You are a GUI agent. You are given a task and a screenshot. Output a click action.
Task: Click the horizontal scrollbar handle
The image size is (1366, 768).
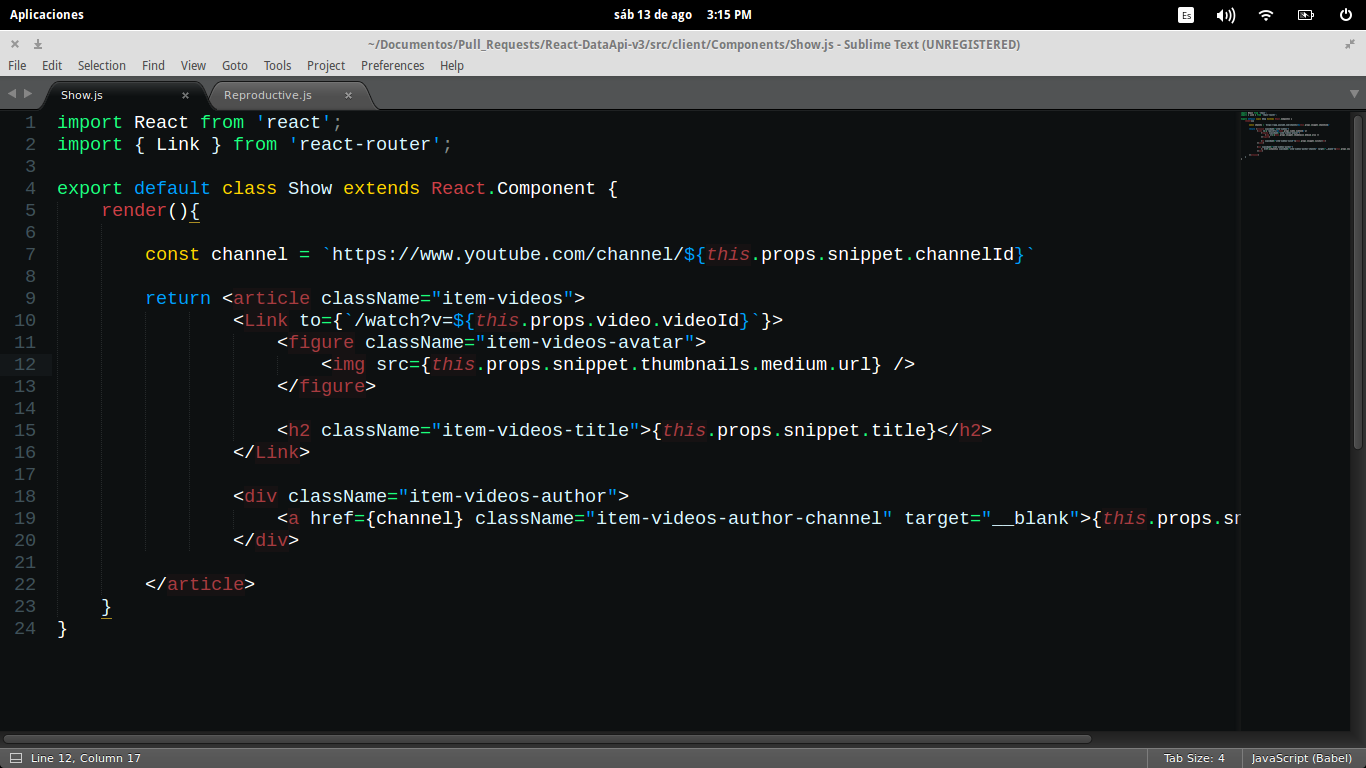click(547, 739)
